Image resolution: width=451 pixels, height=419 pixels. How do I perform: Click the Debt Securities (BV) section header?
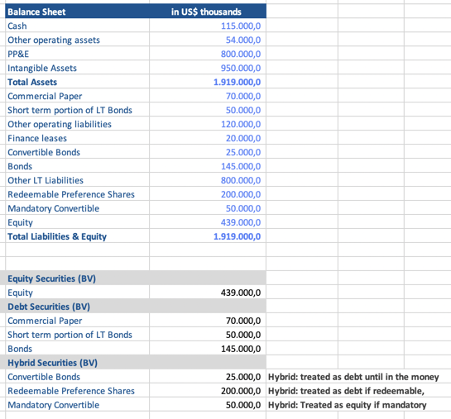(136, 306)
